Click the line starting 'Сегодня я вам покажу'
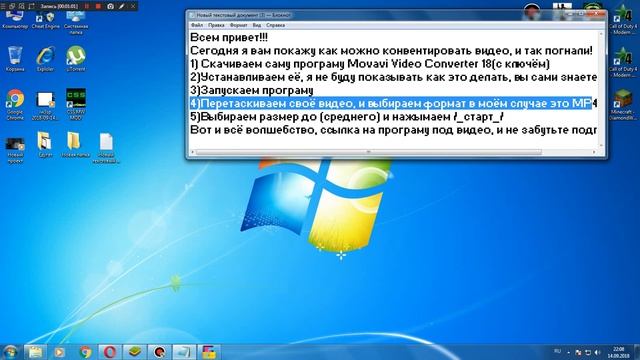The image size is (640, 360). (391, 51)
